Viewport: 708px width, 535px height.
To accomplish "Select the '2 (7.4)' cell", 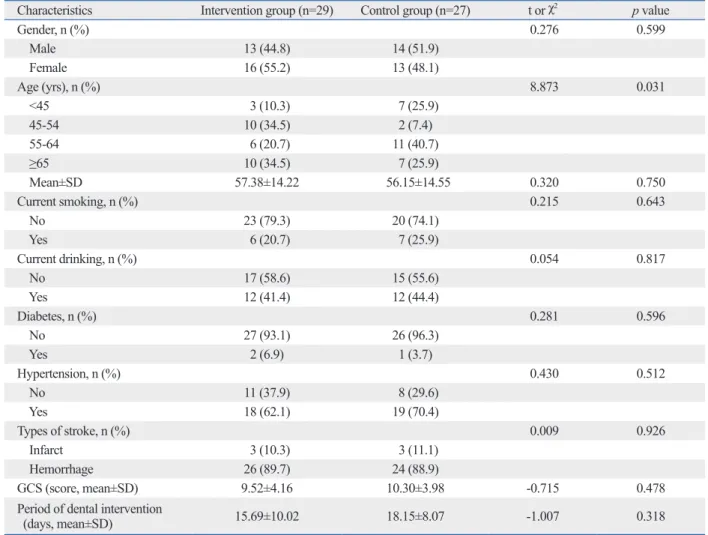I will (x=415, y=125).
